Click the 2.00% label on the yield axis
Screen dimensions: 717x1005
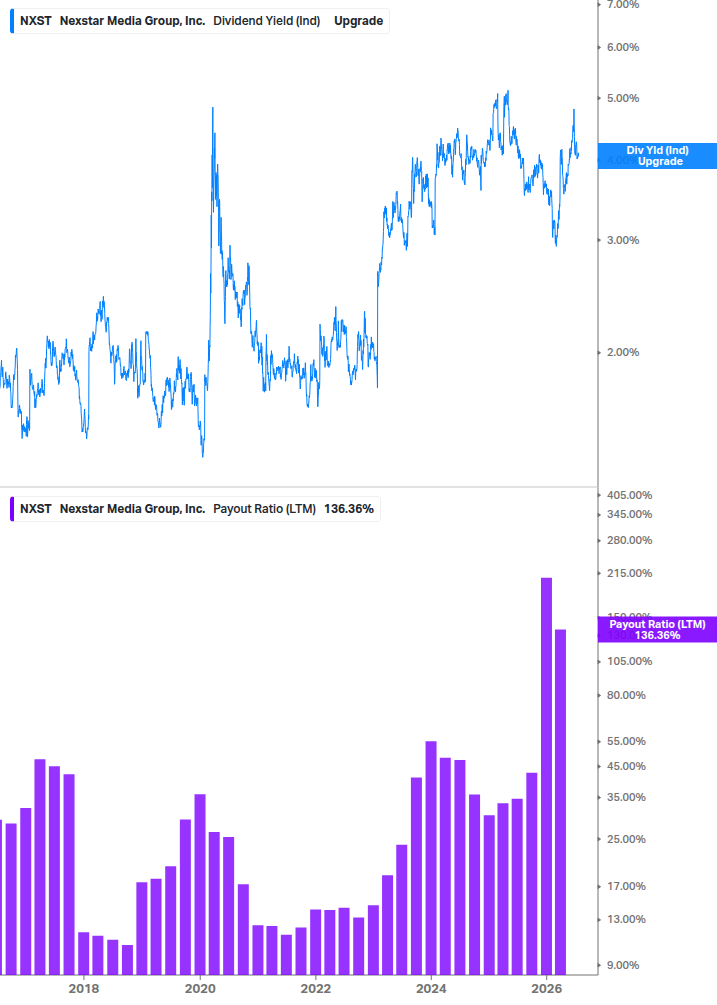click(x=623, y=353)
